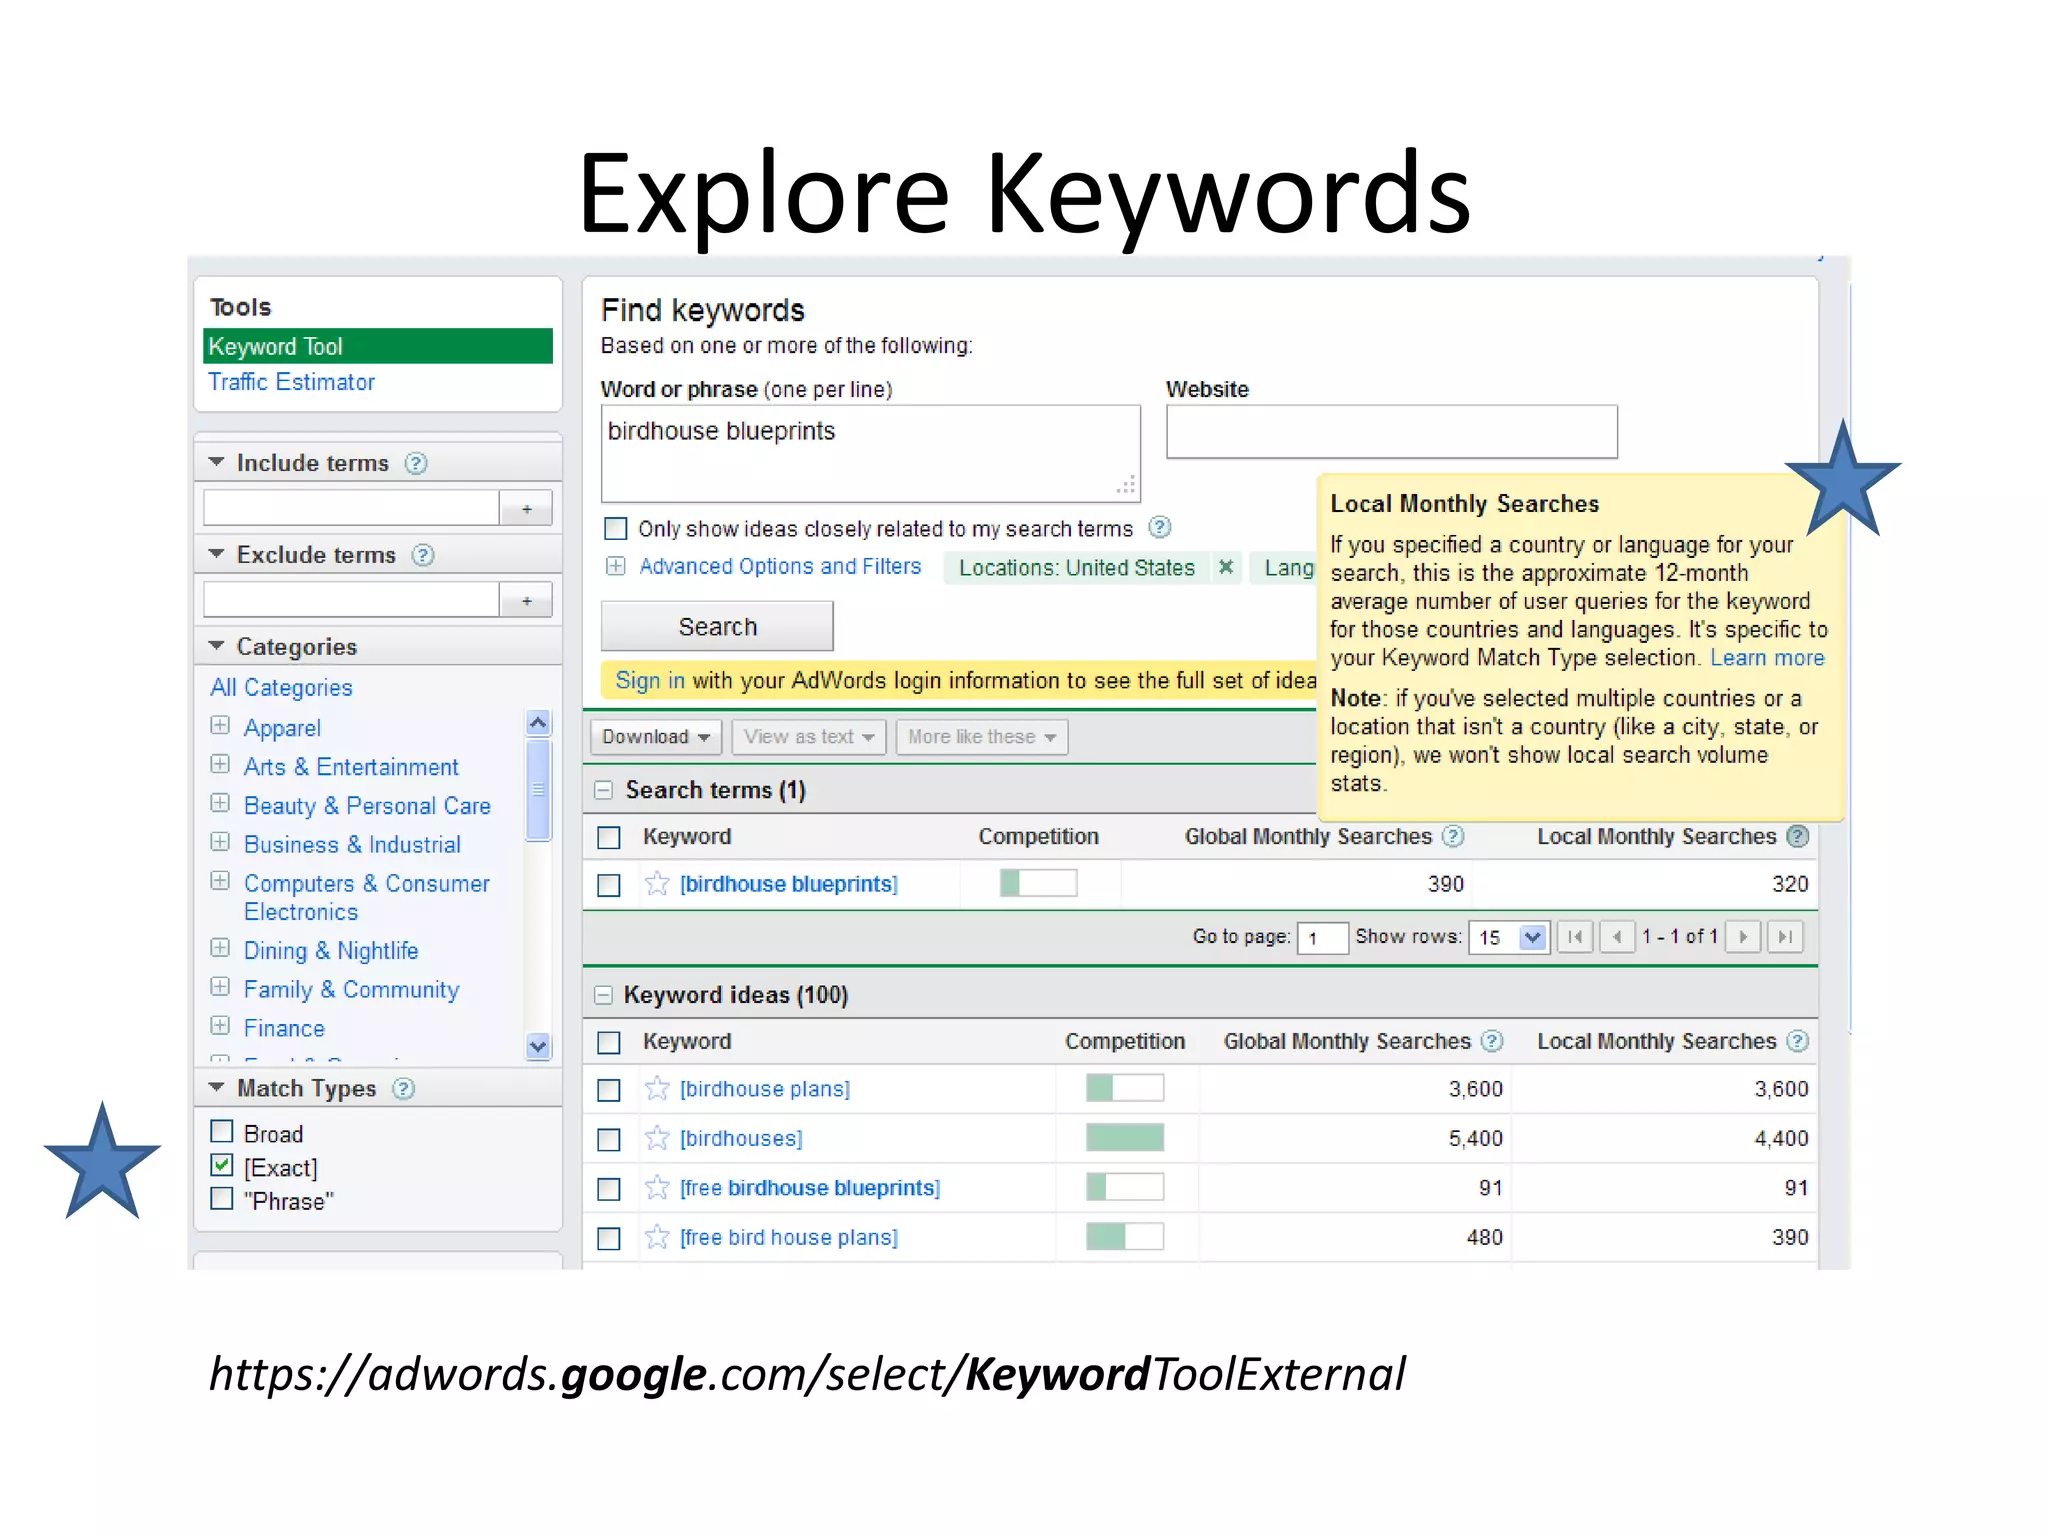Check the [birdhouse blueprints] row checkbox

[609, 885]
